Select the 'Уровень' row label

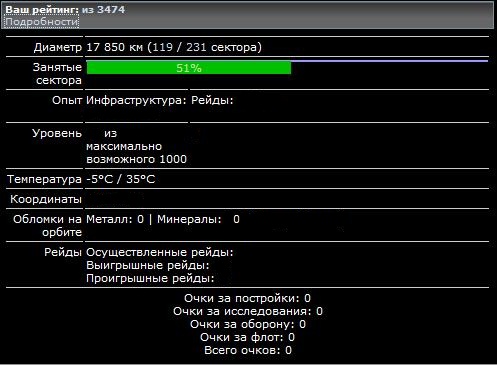point(57,133)
